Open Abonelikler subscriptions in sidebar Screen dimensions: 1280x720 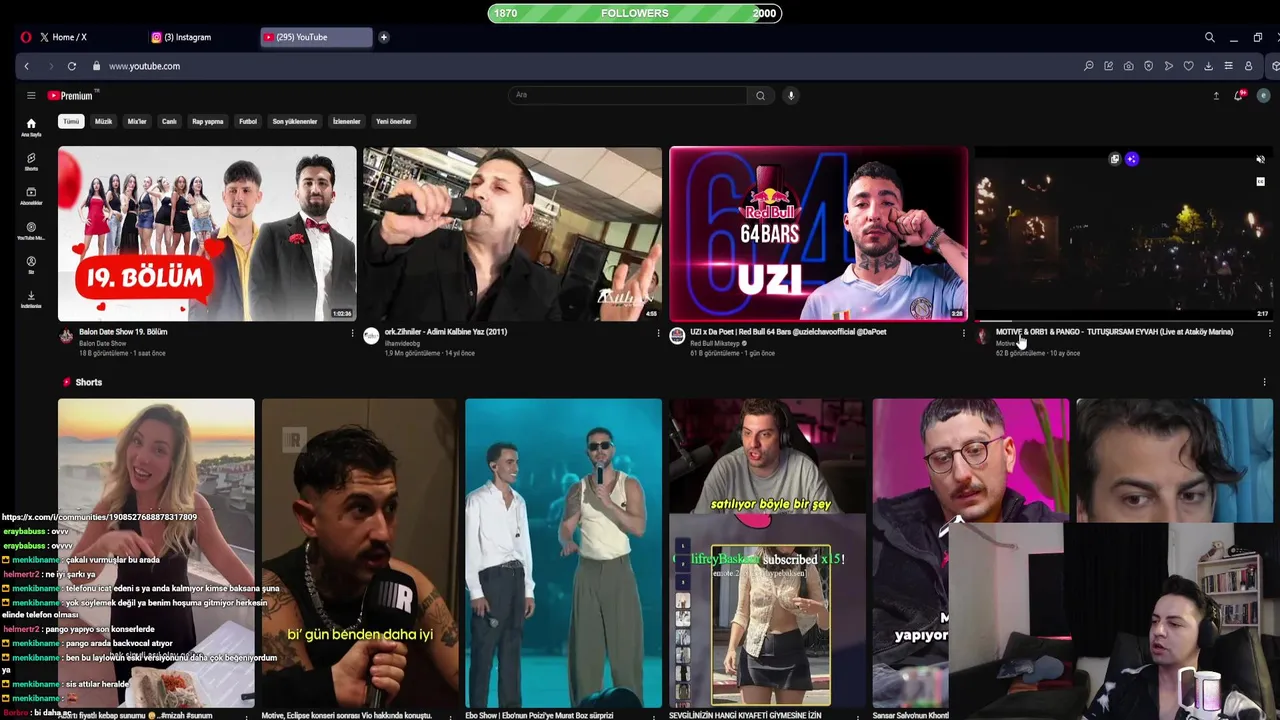pyautogui.click(x=31, y=196)
